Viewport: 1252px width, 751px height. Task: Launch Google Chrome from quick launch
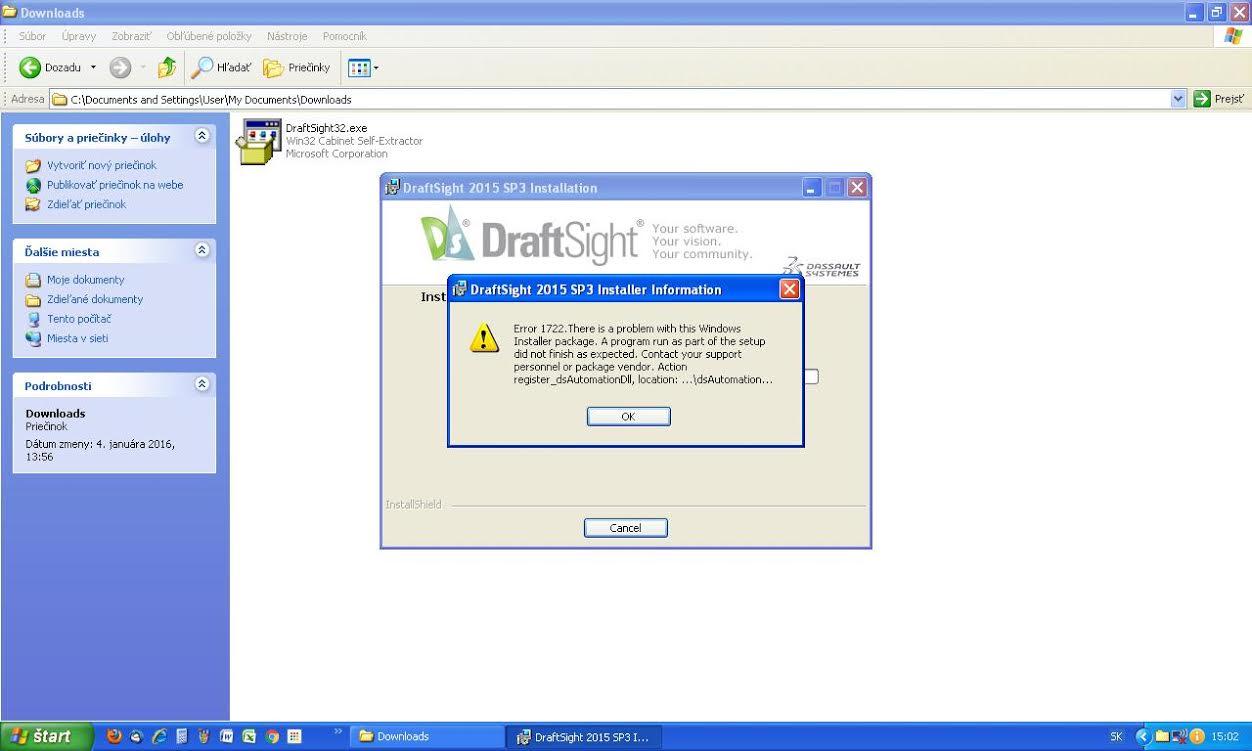272,737
